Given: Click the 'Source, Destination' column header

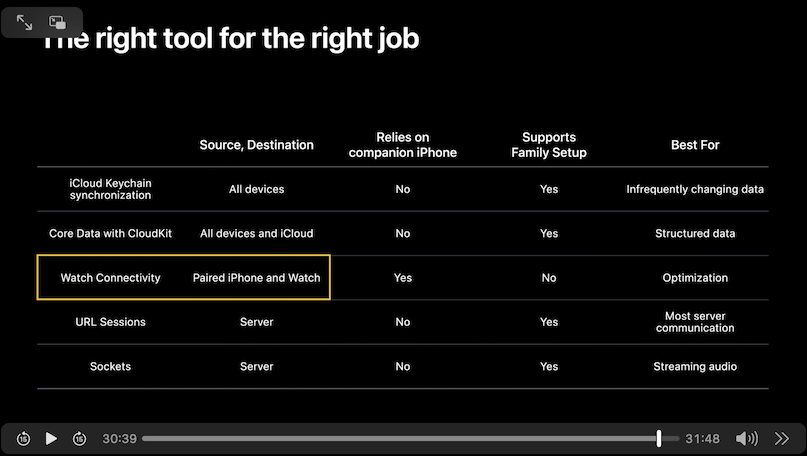Looking at the screenshot, I should [x=256, y=145].
